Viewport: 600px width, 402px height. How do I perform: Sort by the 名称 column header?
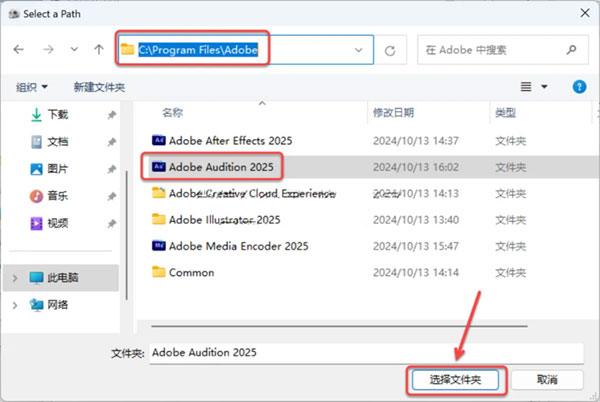[172, 112]
